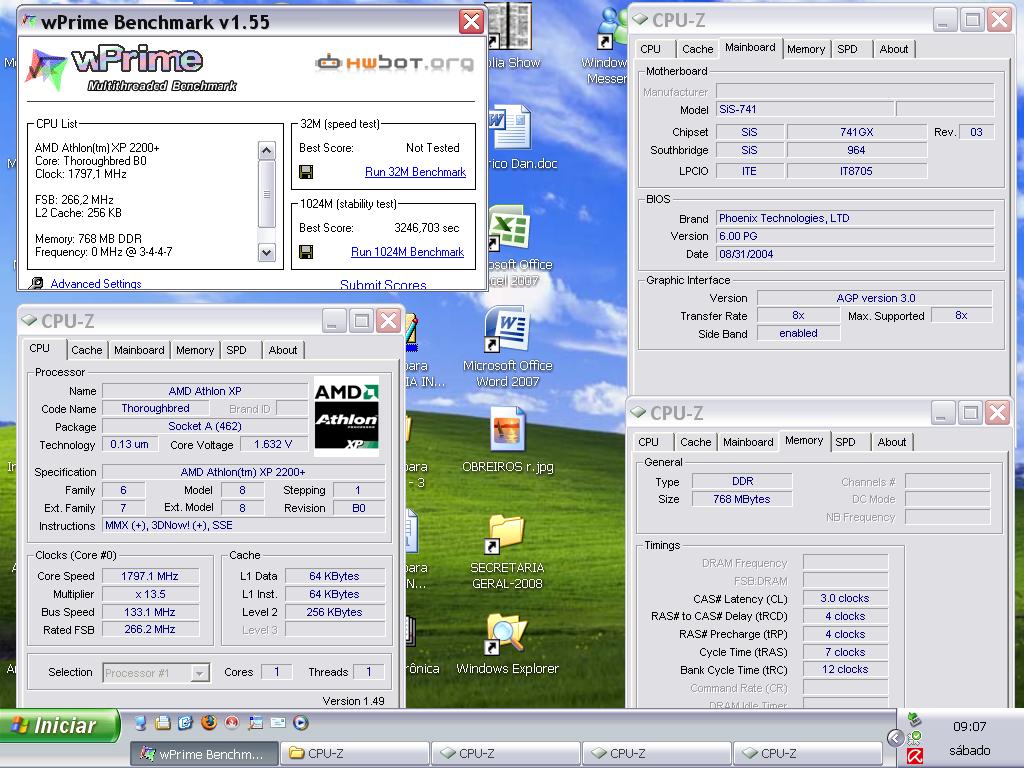
Task: Launch Windows Media Player from quick launch
Action: pos(300,722)
